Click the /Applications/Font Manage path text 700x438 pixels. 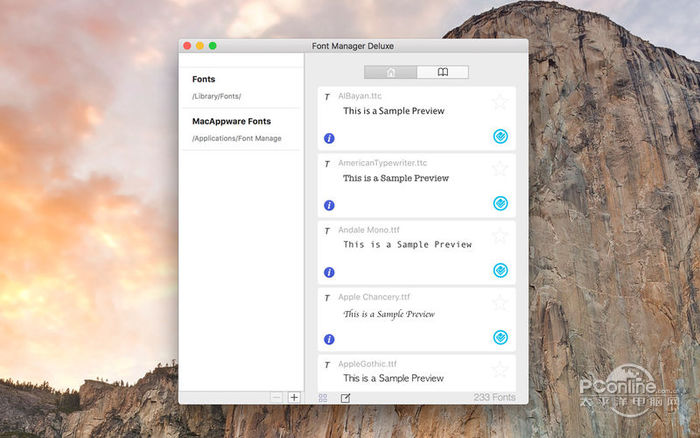coord(237,138)
